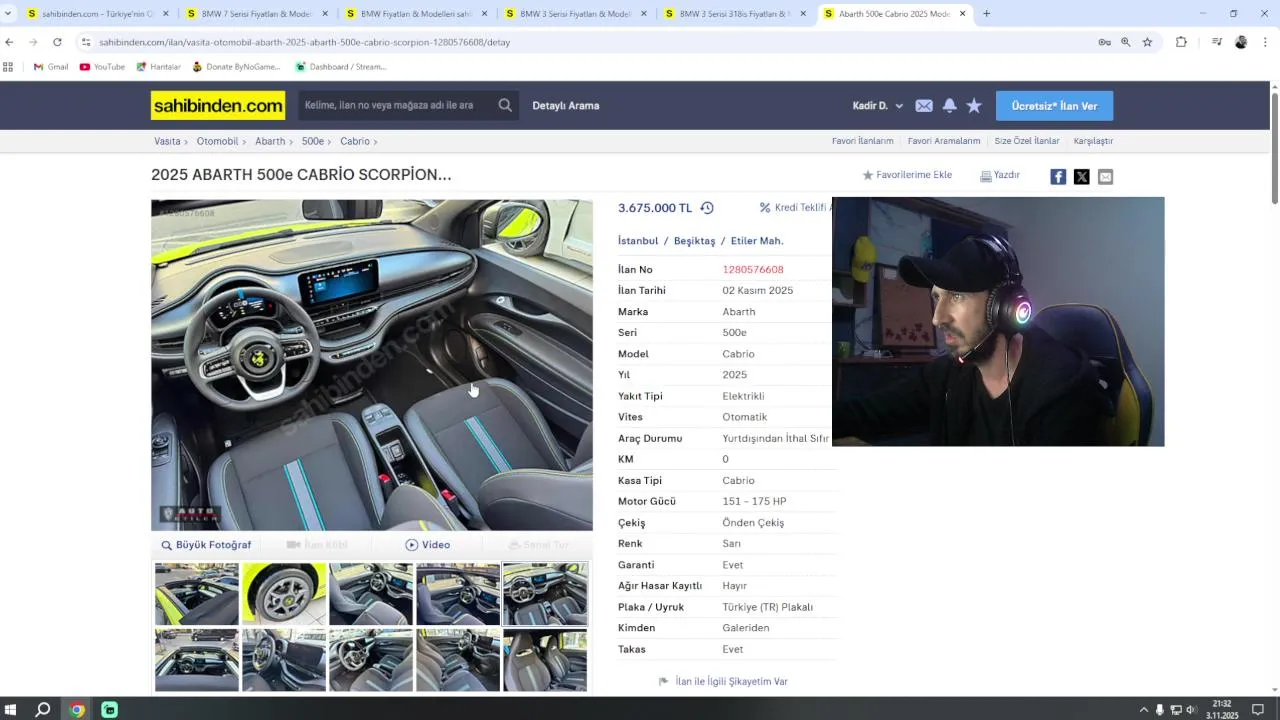Open Chrome tab search dropdown

pyautogui.click(x=8, y=14)
